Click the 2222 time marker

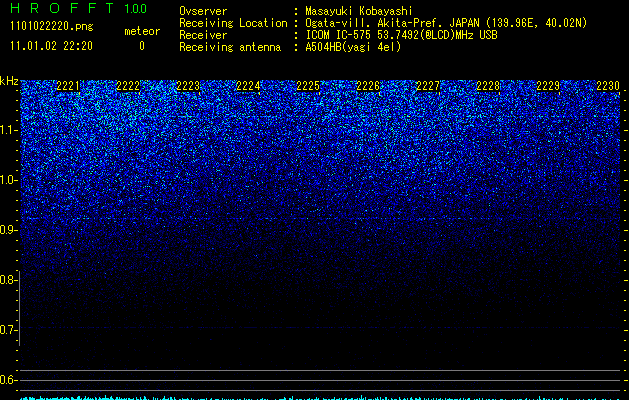(x=128, y=86)
